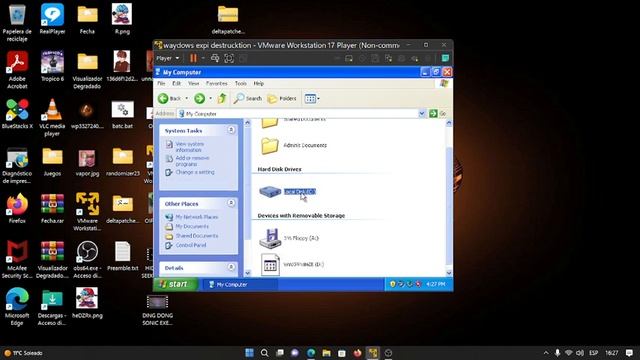Go forward using the green Forward arrow

pyautogui.click(x=199, y=98)
